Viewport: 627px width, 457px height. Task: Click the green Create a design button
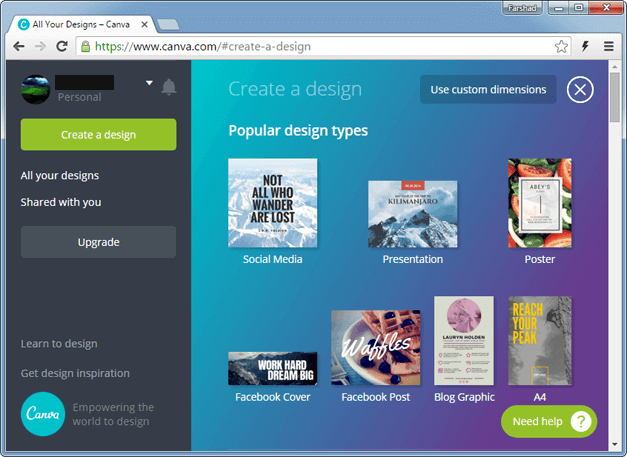click(98, 134)
